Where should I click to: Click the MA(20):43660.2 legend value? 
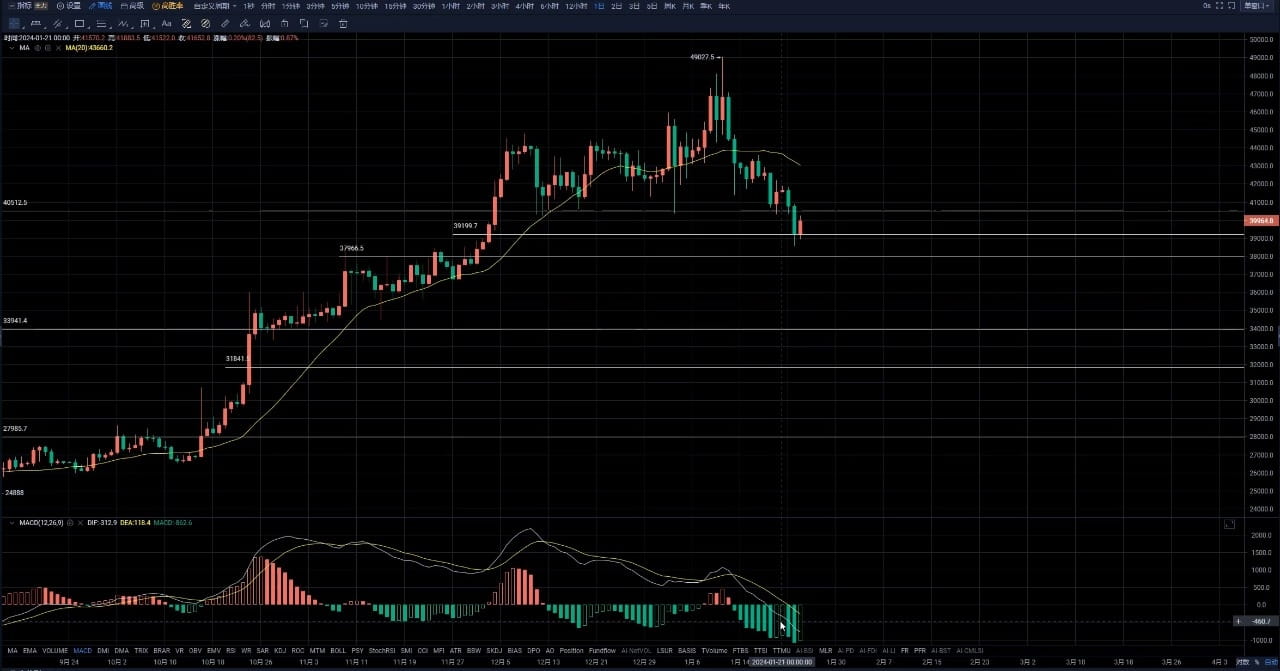(x=89, y=48)
